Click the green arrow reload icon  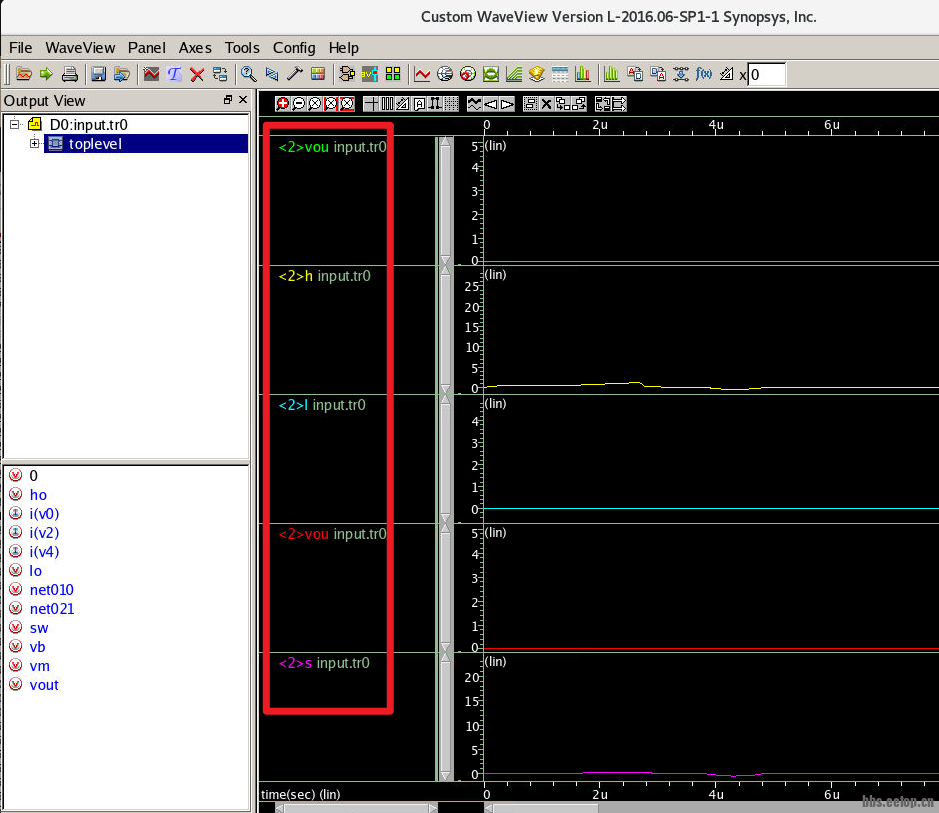46,74
